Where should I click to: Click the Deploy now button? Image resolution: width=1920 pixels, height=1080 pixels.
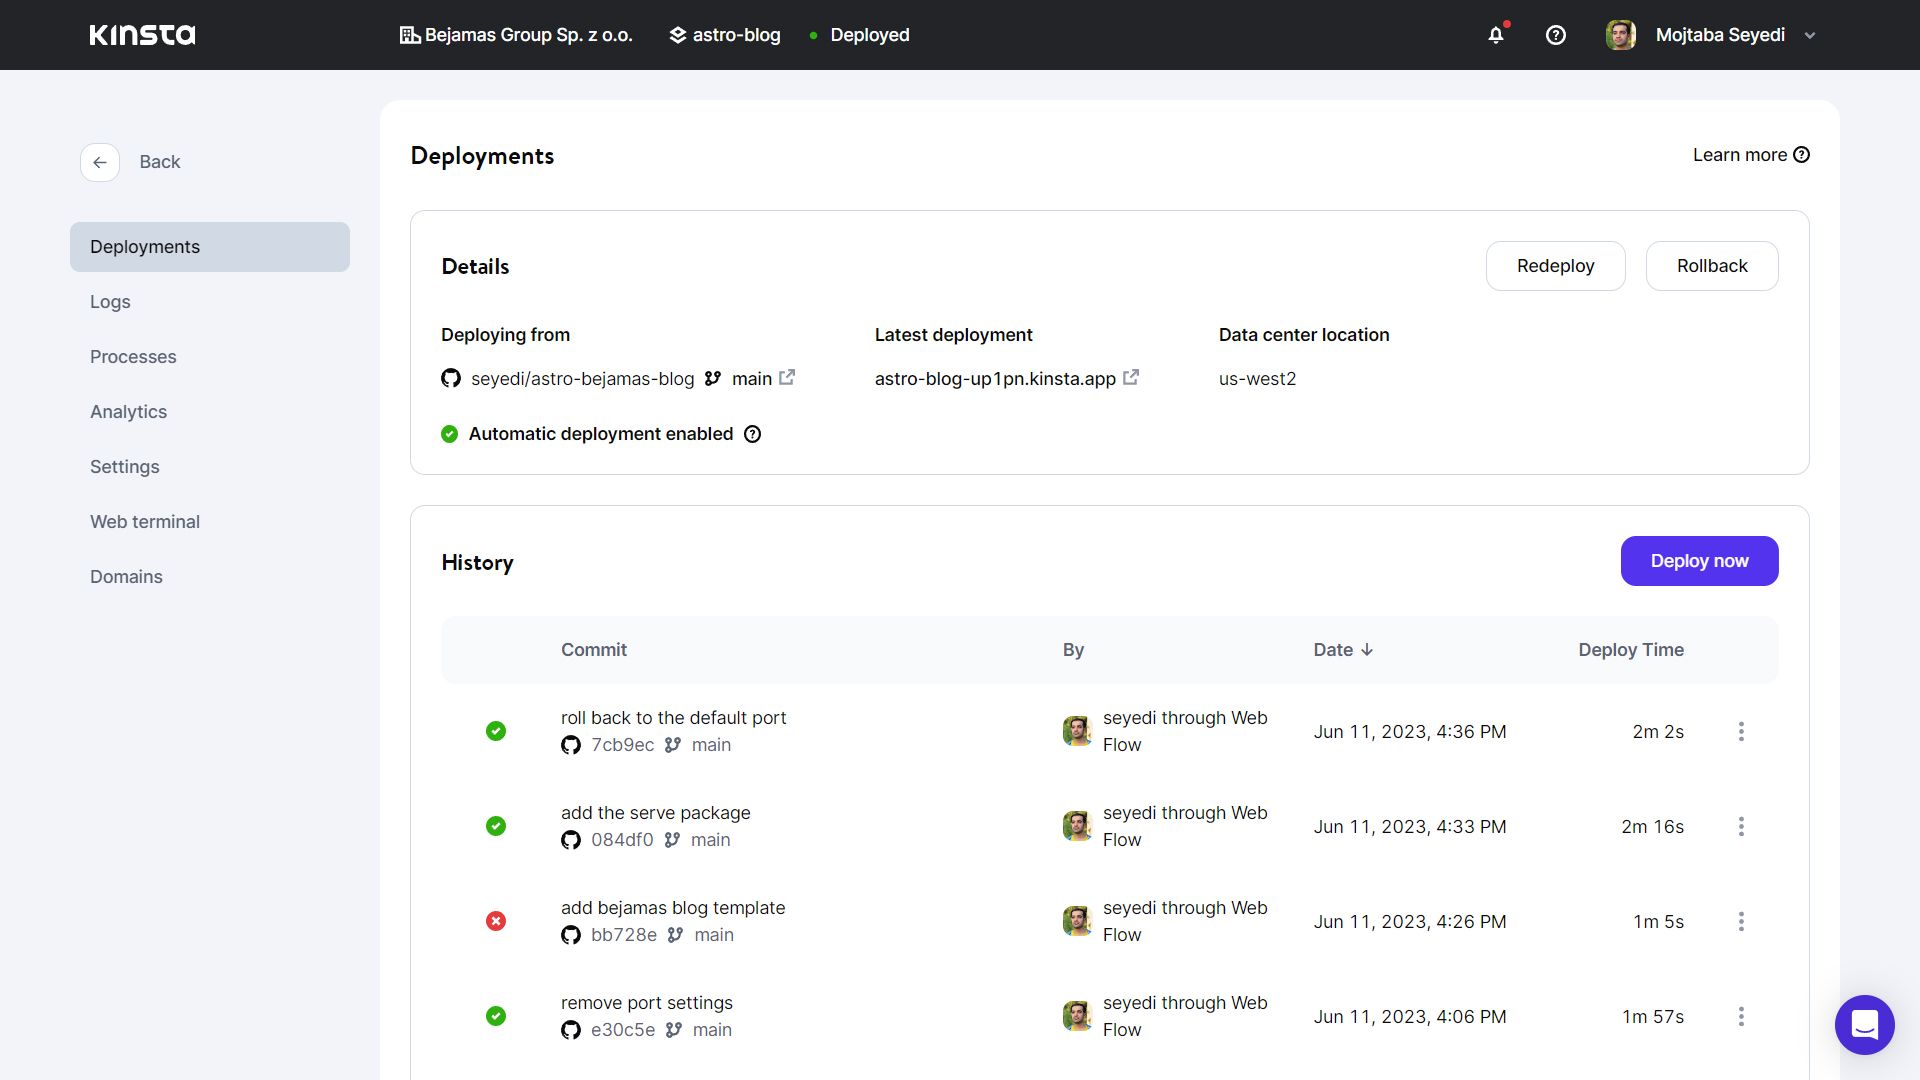tap(1699, 561)
